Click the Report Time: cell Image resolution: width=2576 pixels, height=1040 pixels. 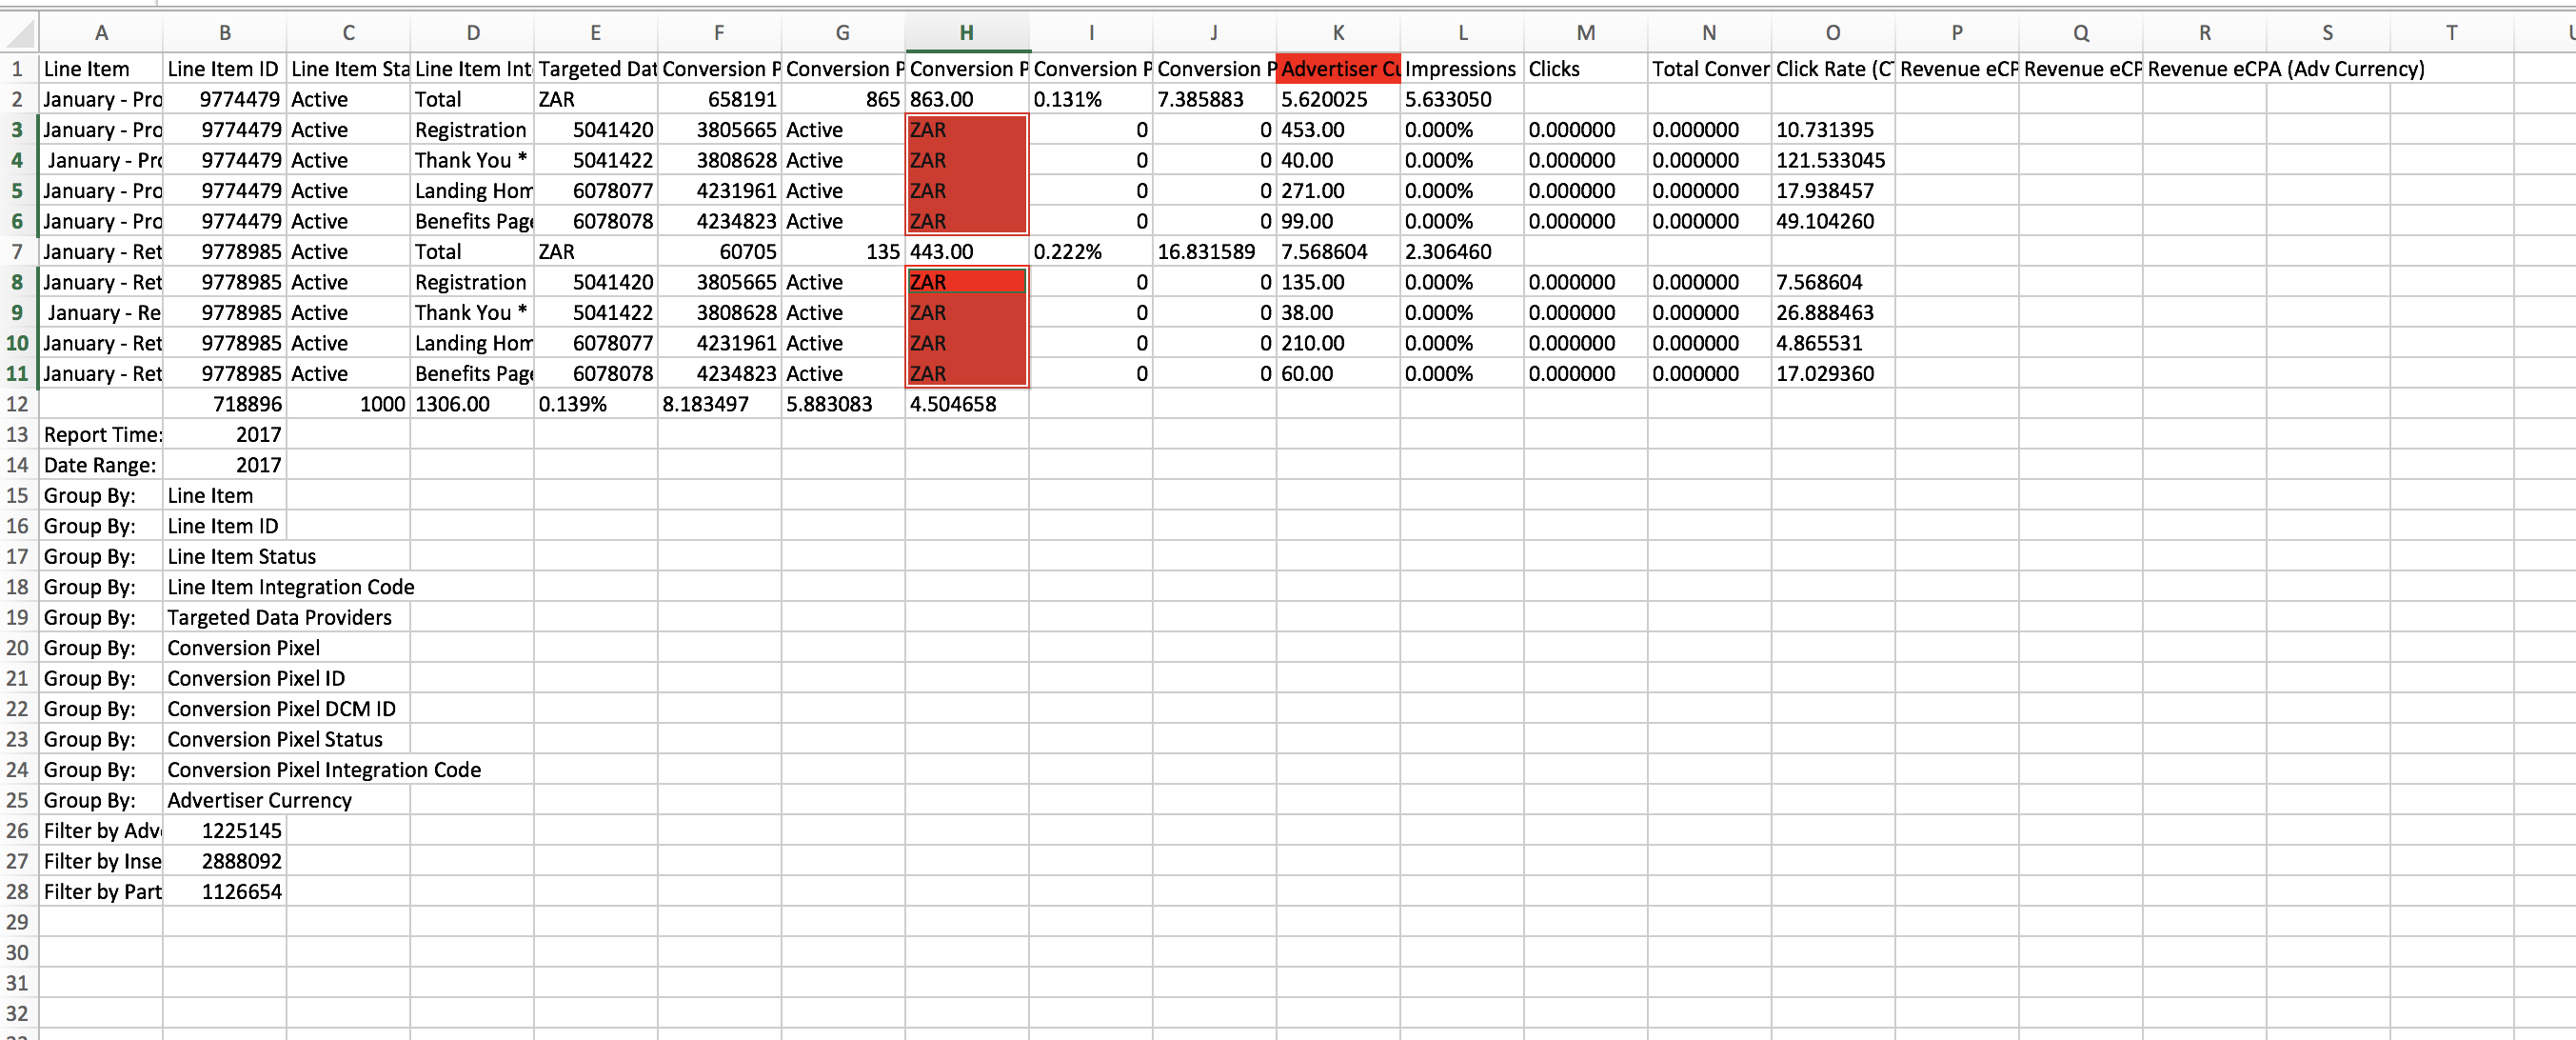point(100,435)
